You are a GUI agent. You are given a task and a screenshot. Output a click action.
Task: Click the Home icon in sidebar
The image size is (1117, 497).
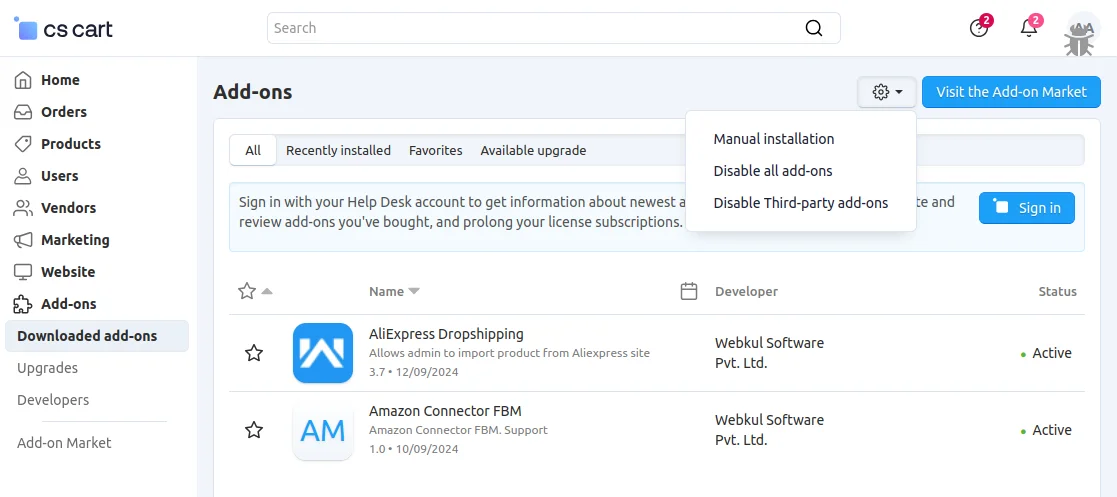pyautogui.click(x=22, y=80)
